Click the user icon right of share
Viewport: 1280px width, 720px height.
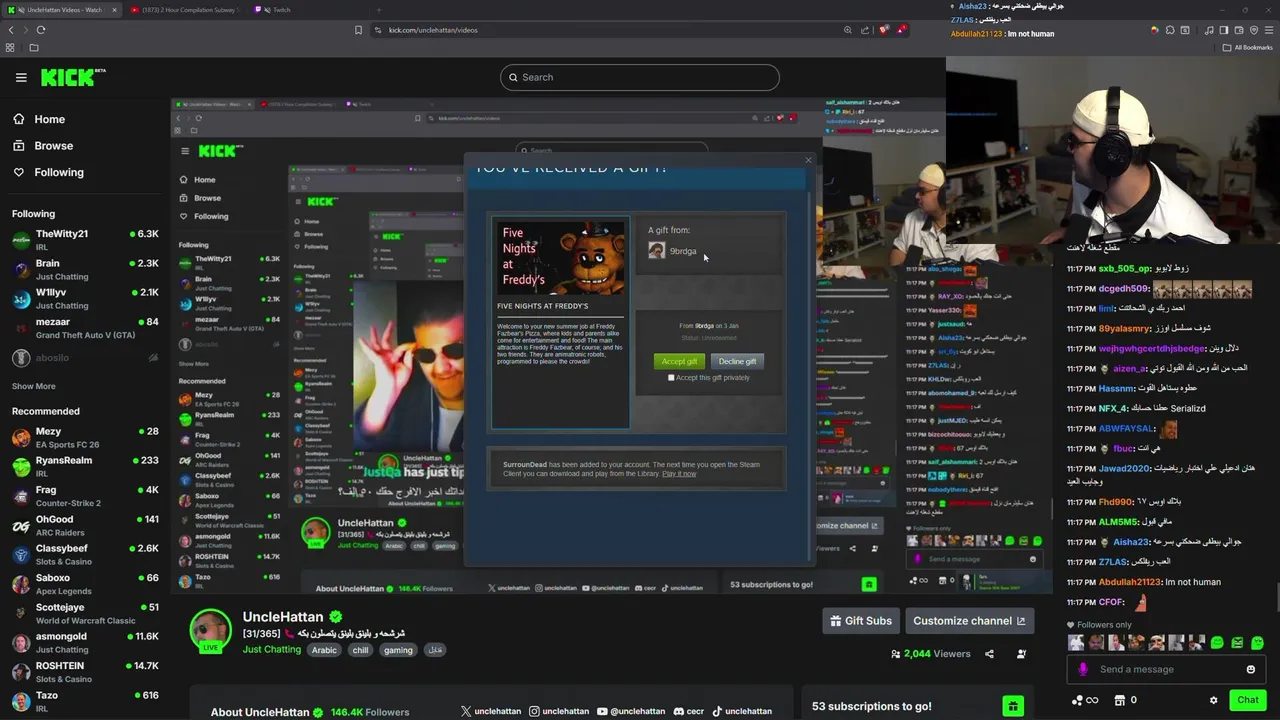[x=1021, y=654]
